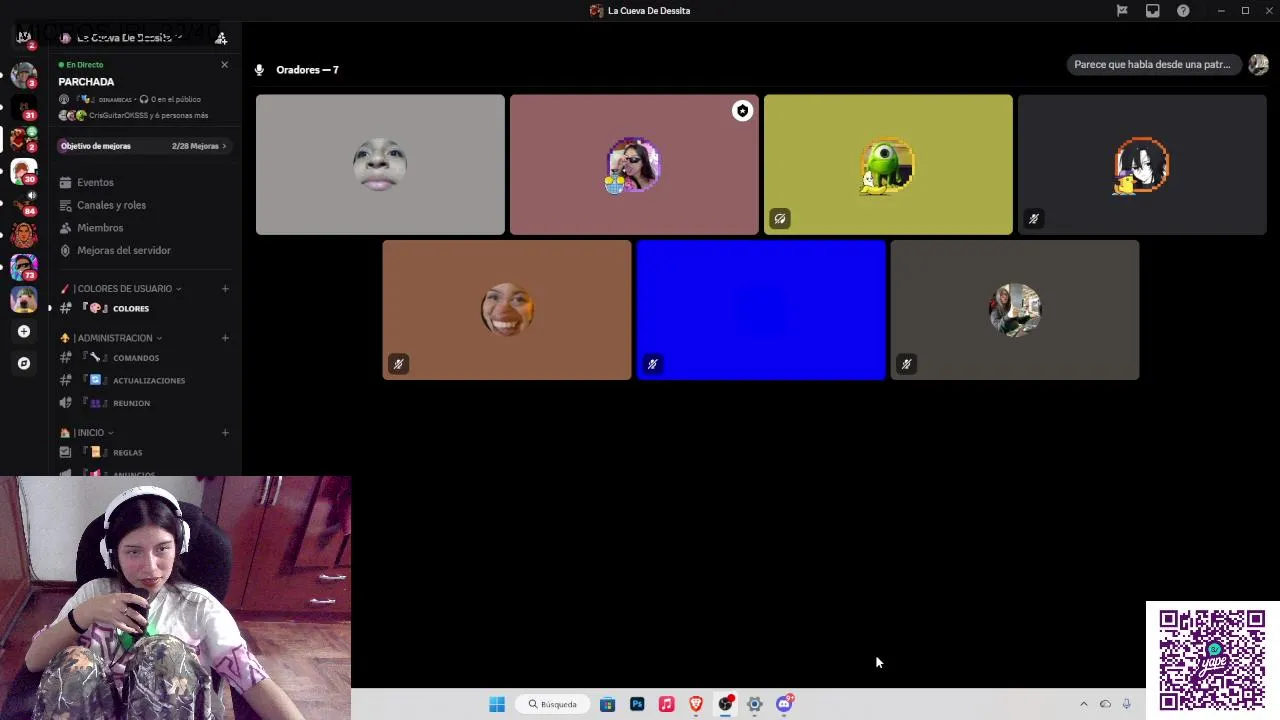
Task: Open Photoshop from the taskbar
Action: click(x=637, y=704)
